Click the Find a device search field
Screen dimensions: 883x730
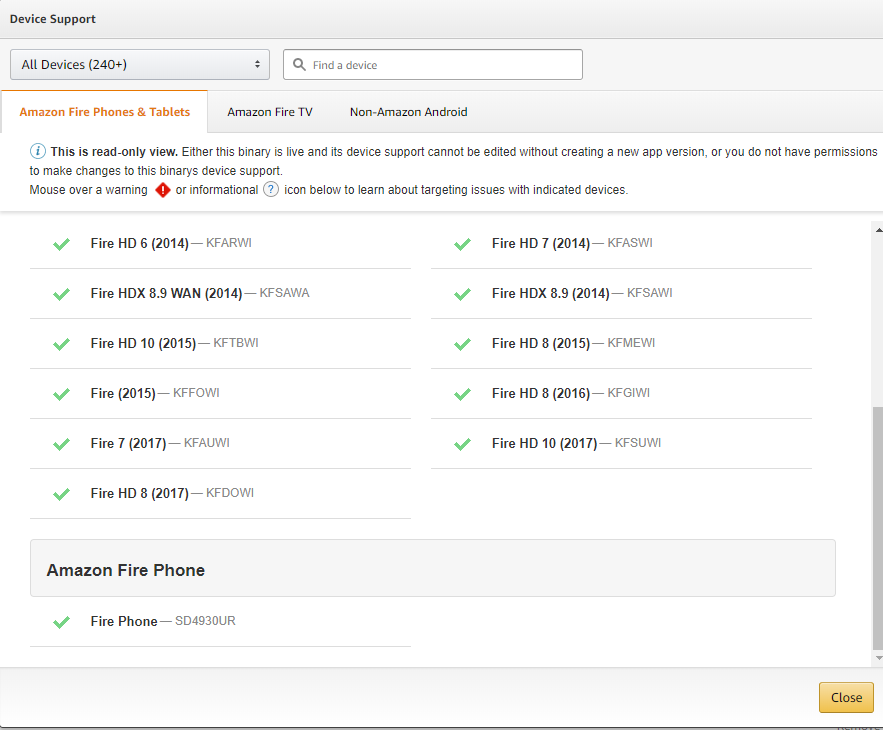point(440,65)
